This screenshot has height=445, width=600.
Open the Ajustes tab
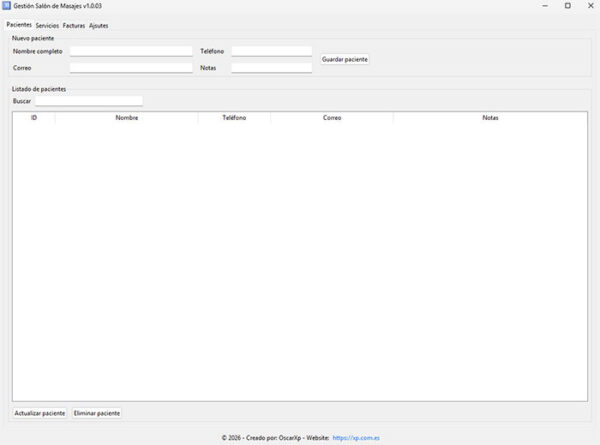(x=98, y=26)
